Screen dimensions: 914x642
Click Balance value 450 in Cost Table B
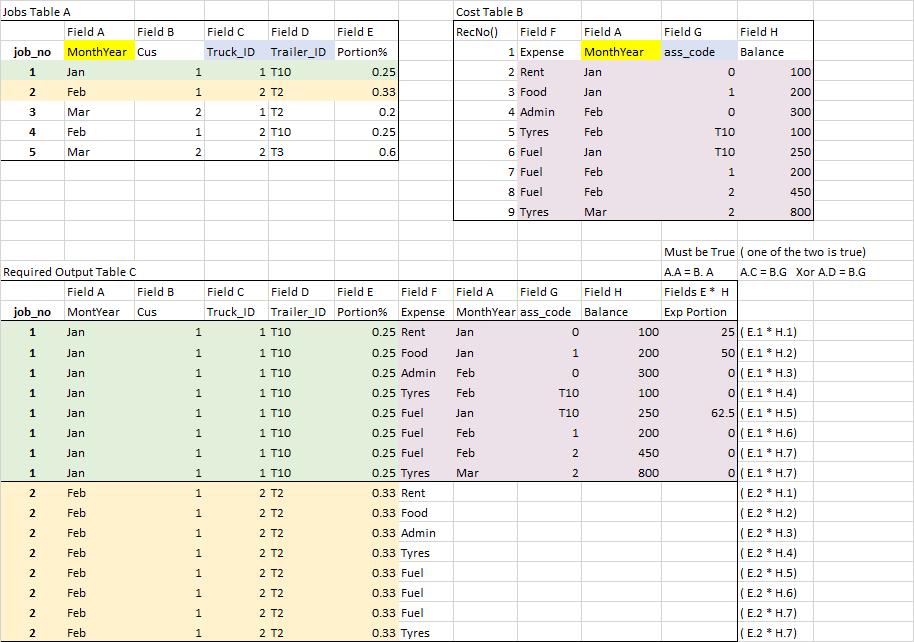799,192
